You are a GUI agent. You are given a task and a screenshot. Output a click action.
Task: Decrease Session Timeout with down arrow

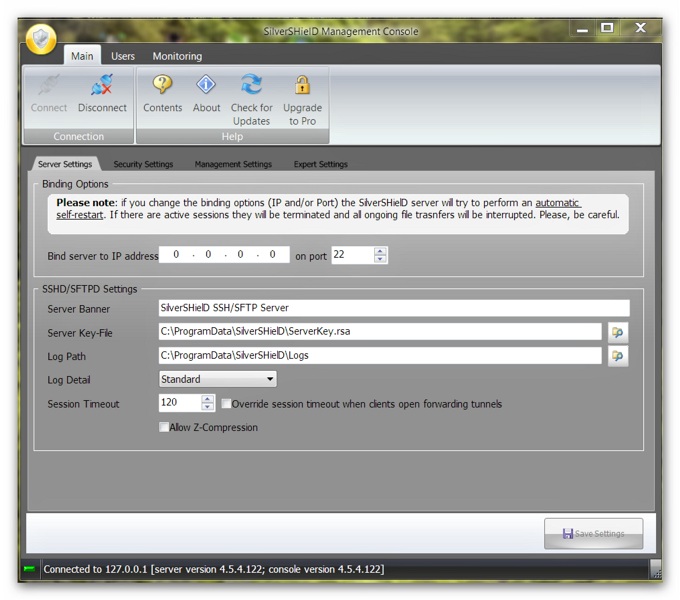(208, 407)
